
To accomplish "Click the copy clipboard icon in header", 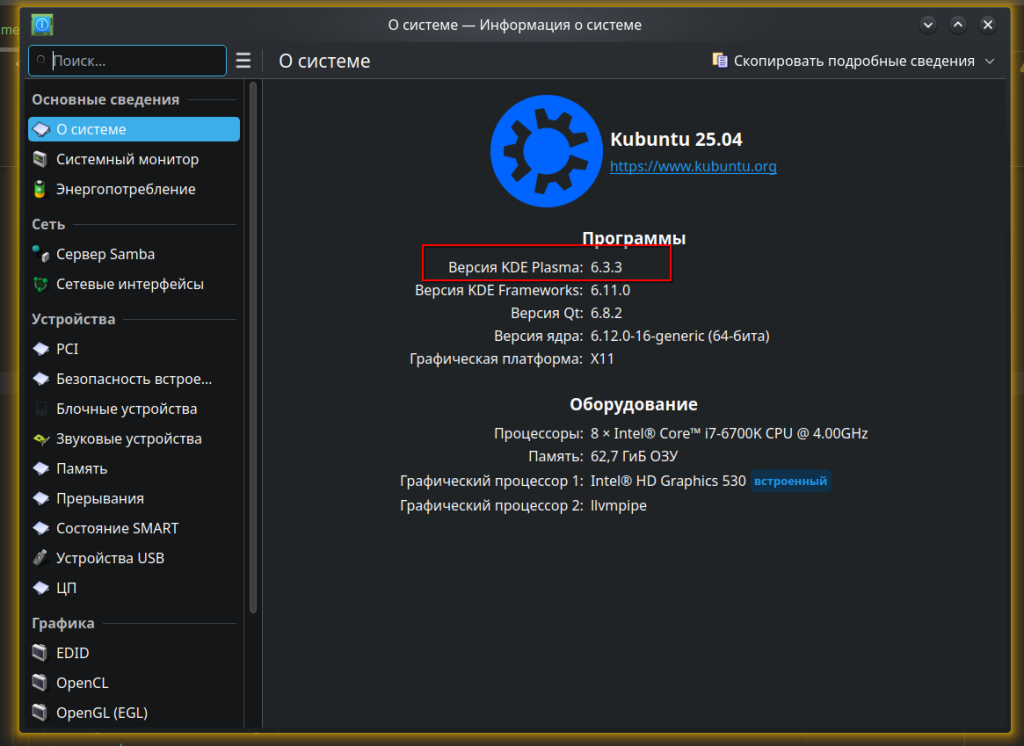I will (720, 61).
